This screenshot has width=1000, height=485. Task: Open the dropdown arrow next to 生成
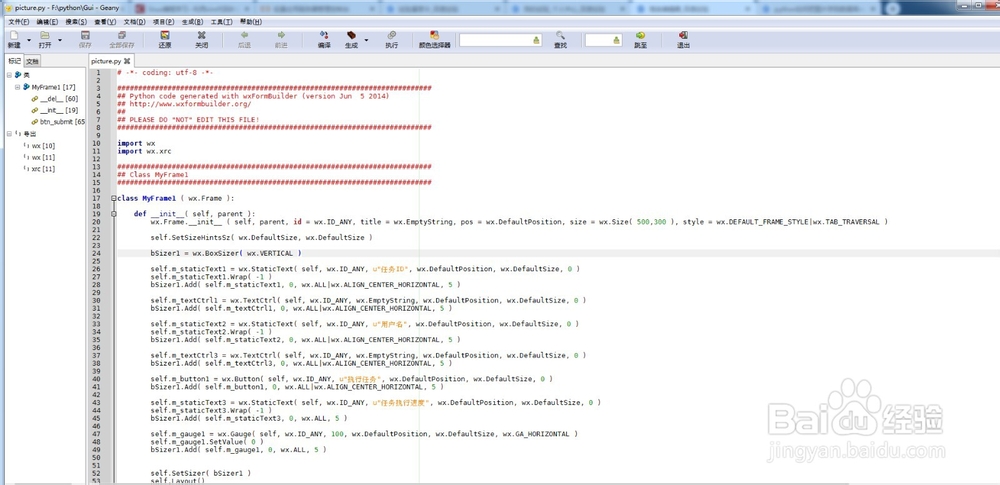pyautogui.click(x=367, y=40)
